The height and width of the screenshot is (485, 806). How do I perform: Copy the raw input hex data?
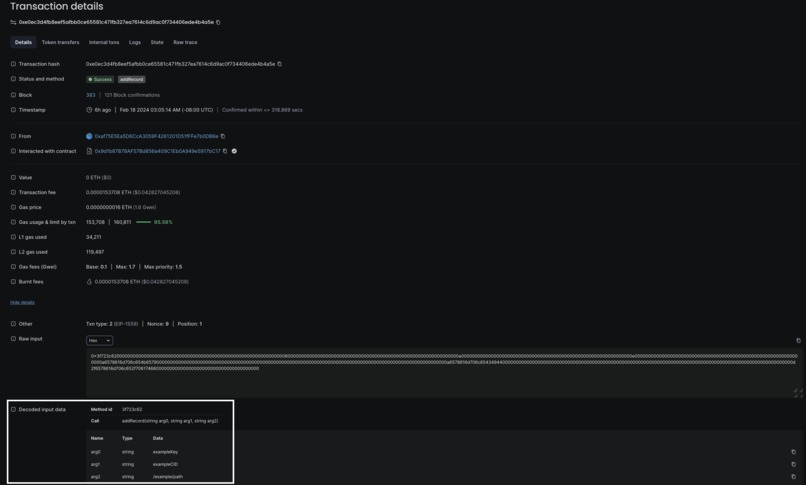(798, 341)
